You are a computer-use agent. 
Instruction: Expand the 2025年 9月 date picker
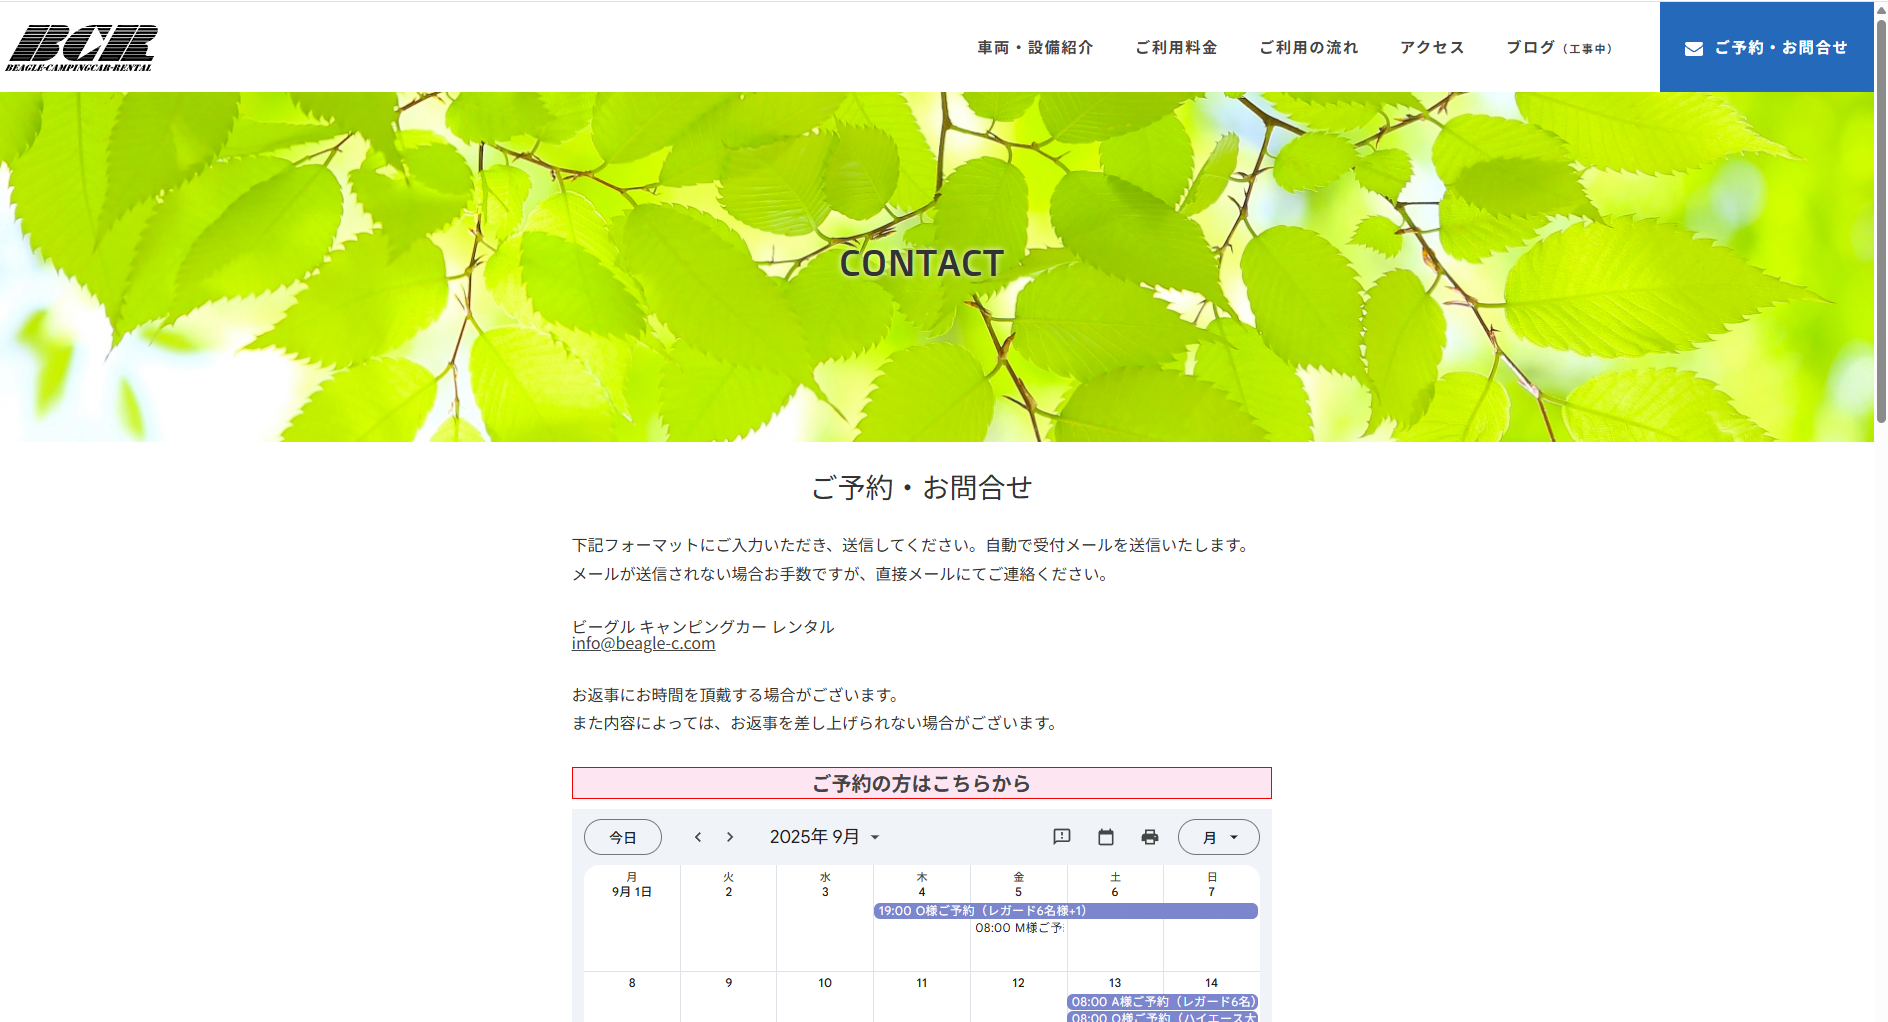pyautogui.click(x=824, y=837)
